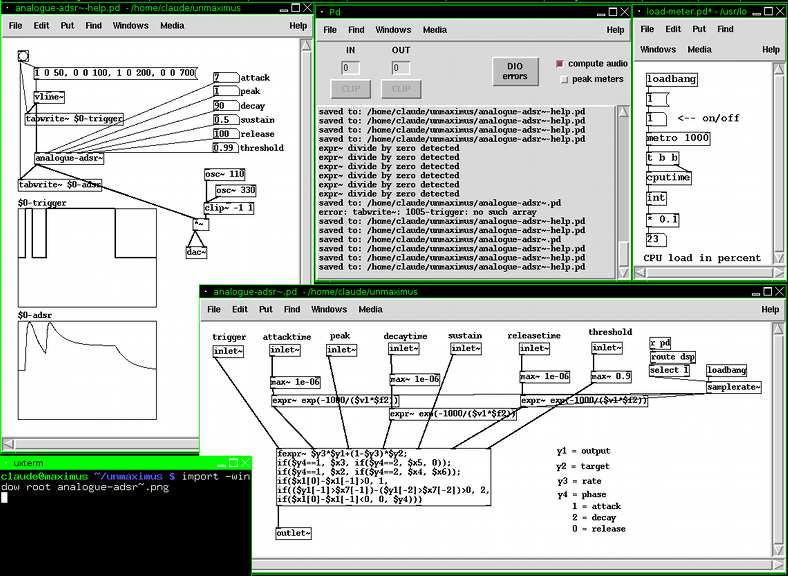Screen dimensions: 788x576
Task: Select the osc~ 110 object
Action: coord(225,174)
